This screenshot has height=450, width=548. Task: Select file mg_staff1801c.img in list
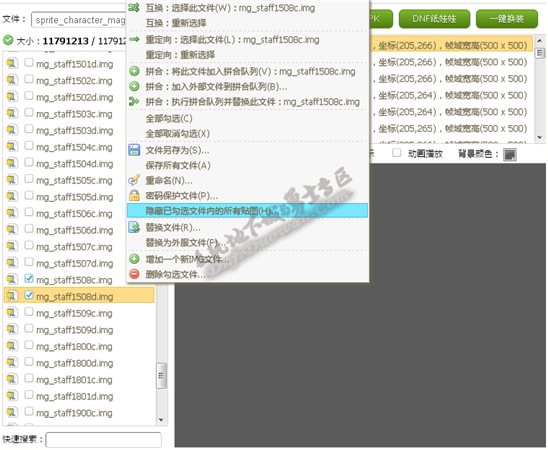pos(74,380)
